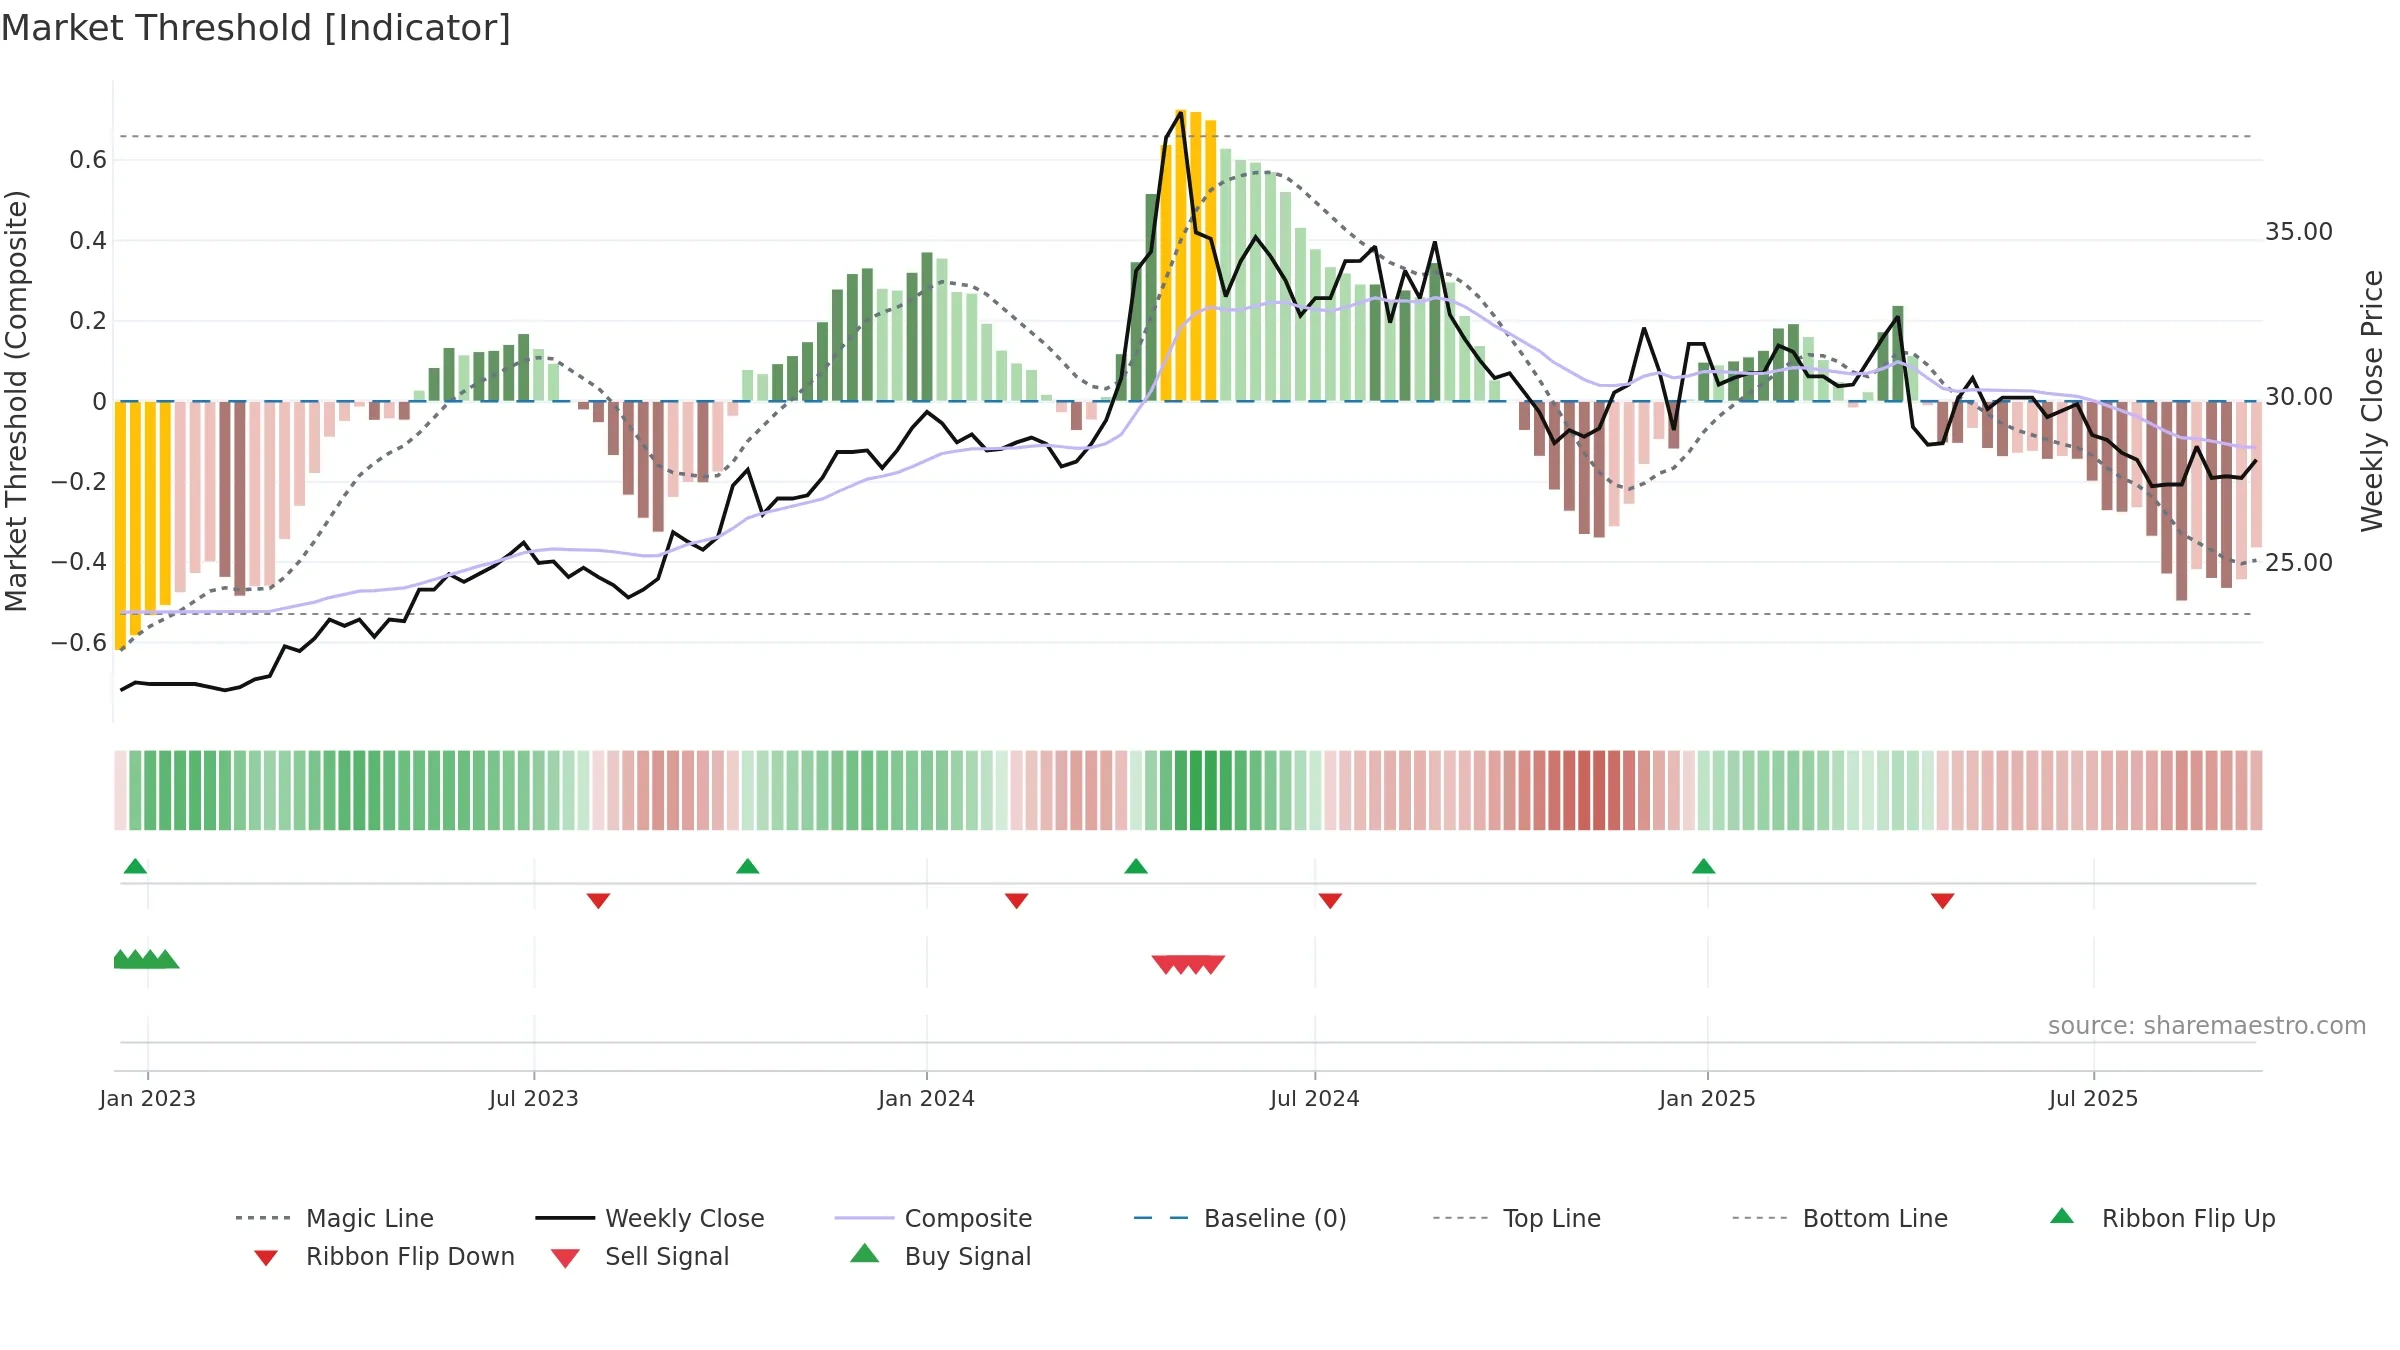Click the ribbon flip down marker after Jul 2024
The width and height of the screenshot is (2400, 1350).
point(1330,901)
